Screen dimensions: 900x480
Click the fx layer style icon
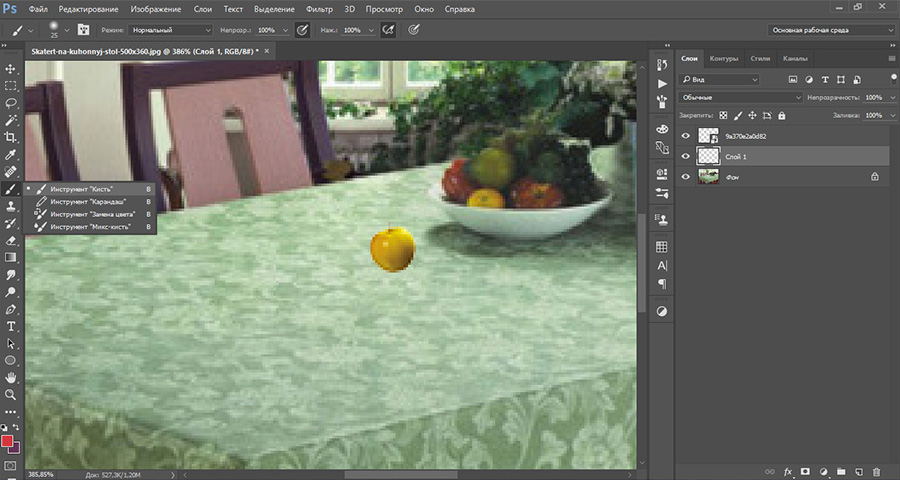788,471
